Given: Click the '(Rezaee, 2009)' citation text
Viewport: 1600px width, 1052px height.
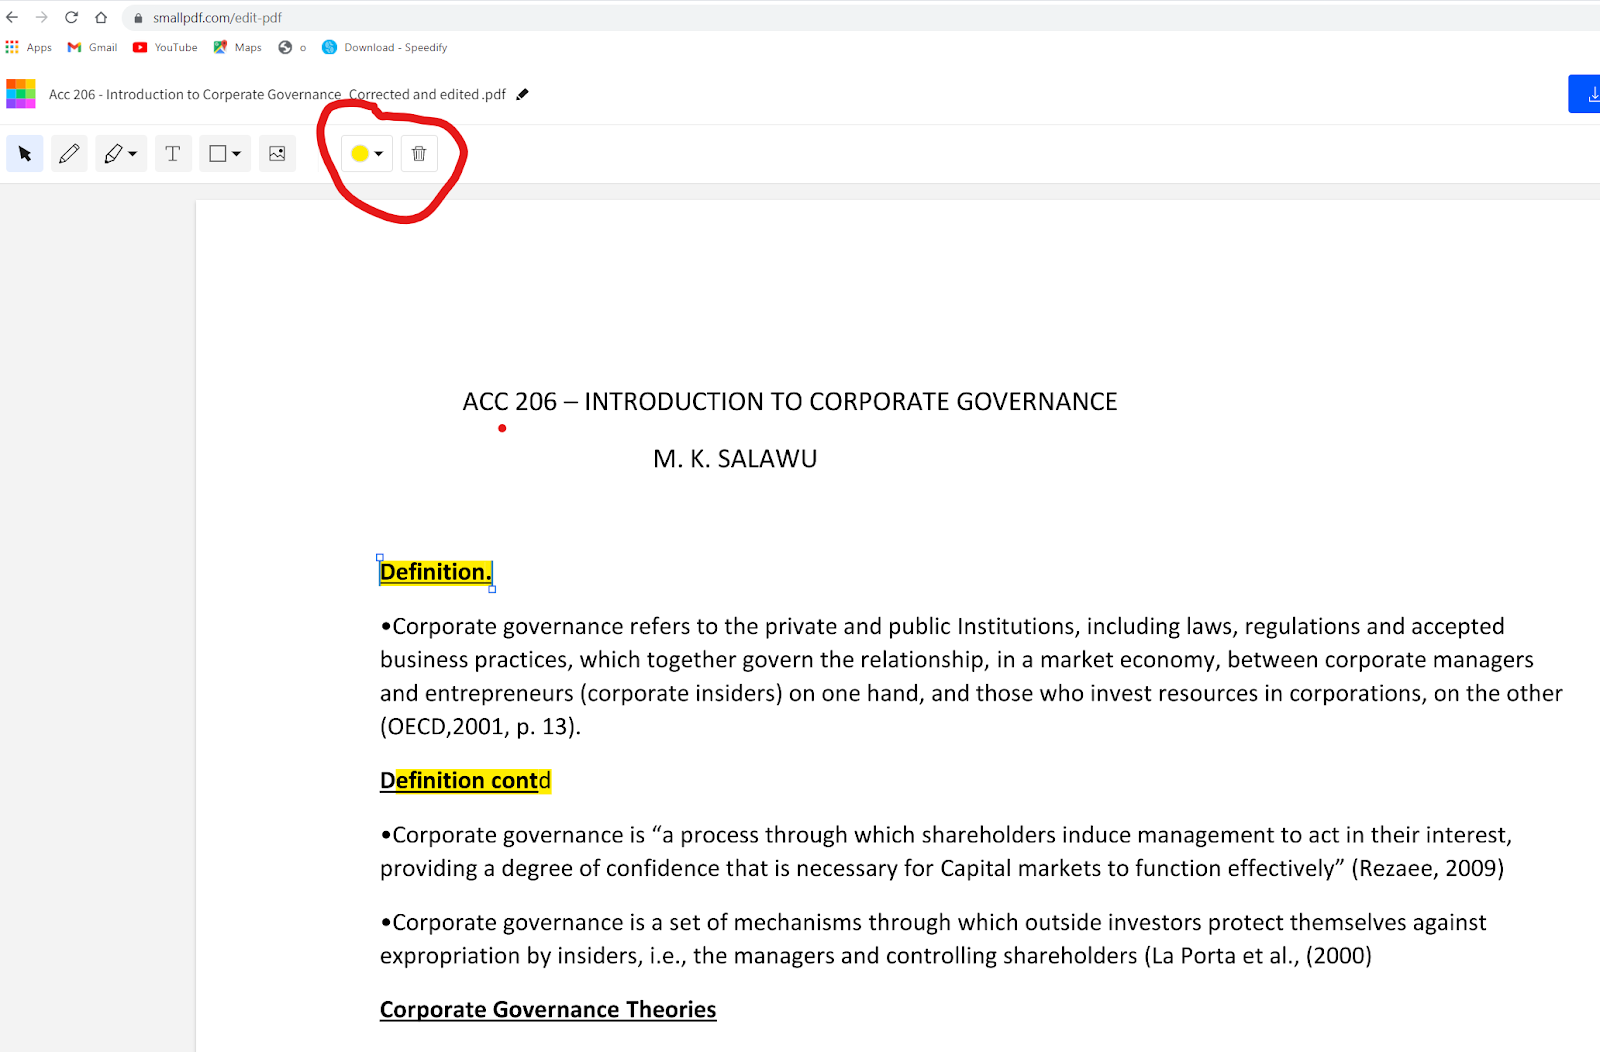Looking at the screenshot, I should [x=1427, y=869].
